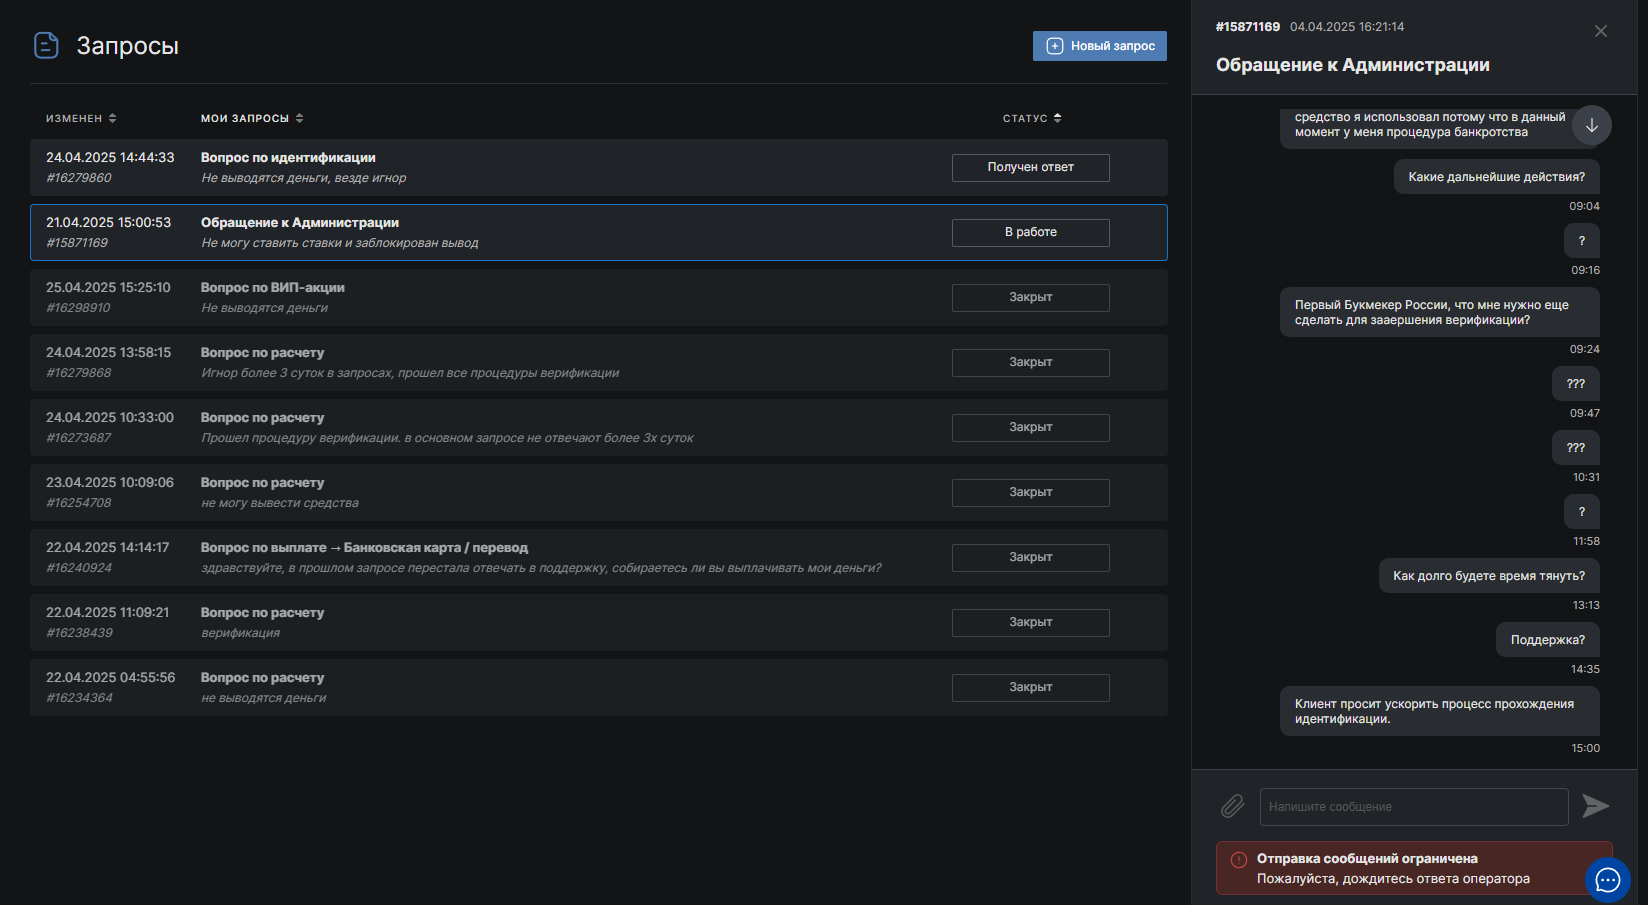
Task: Close the request chat panel
Action: 1600,31
